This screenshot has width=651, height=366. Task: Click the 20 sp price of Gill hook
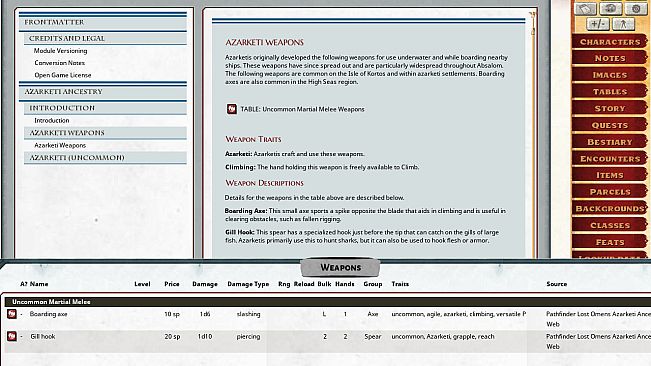point(172,337)
